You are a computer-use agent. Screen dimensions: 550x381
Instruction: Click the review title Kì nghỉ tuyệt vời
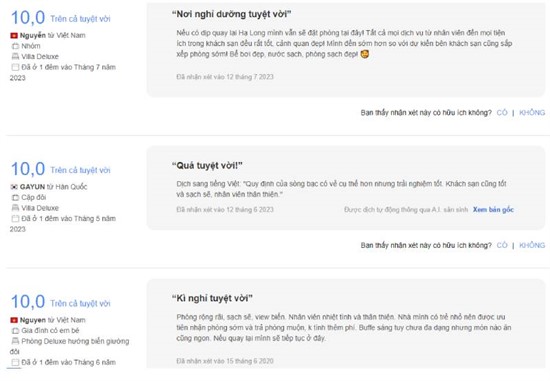212,298
